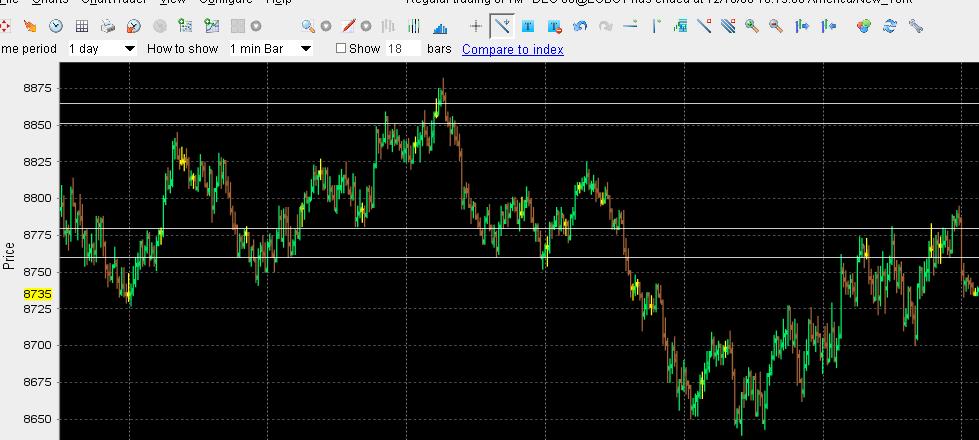Toggle the Show bars checkbox
Viewport: 979px width, 440px height.
341,48
